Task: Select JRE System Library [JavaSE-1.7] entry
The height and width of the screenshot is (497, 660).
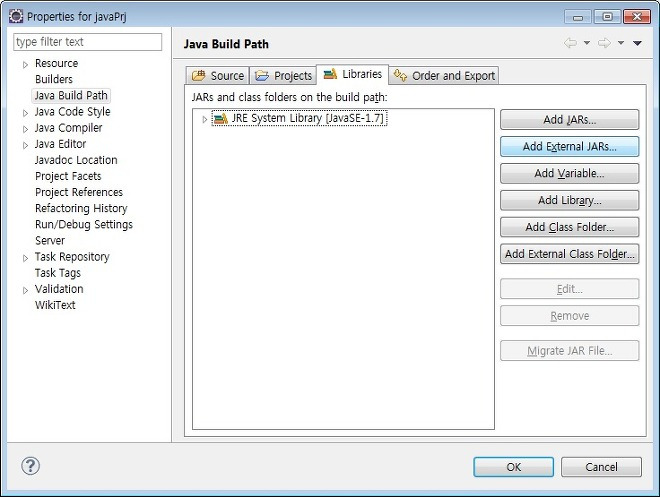Action: point(300,118)
